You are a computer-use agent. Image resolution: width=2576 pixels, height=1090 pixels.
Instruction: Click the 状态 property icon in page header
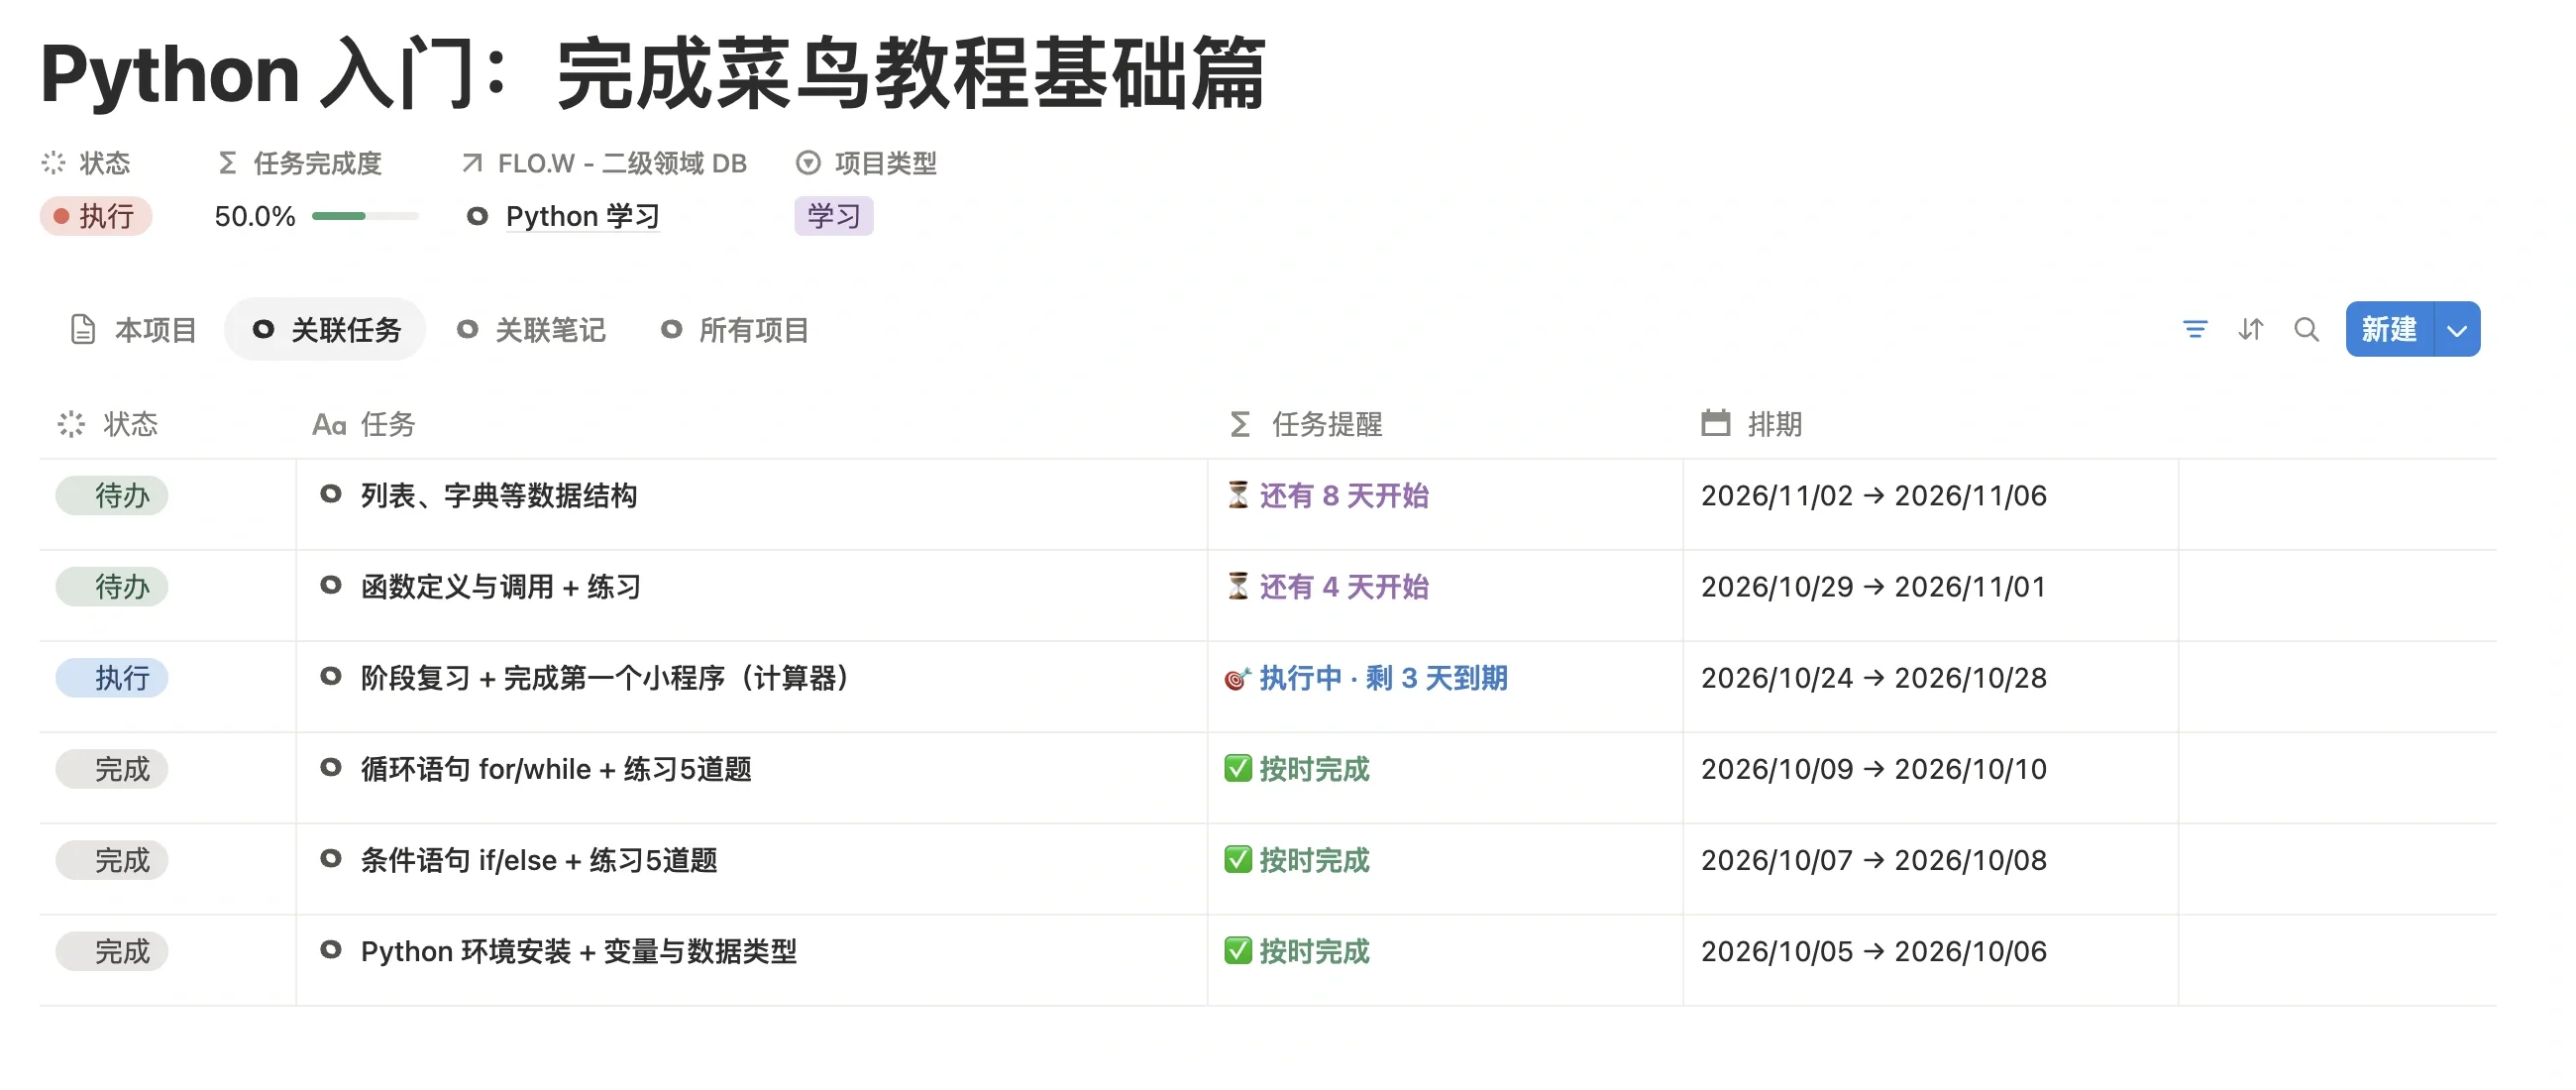[53, 163]
